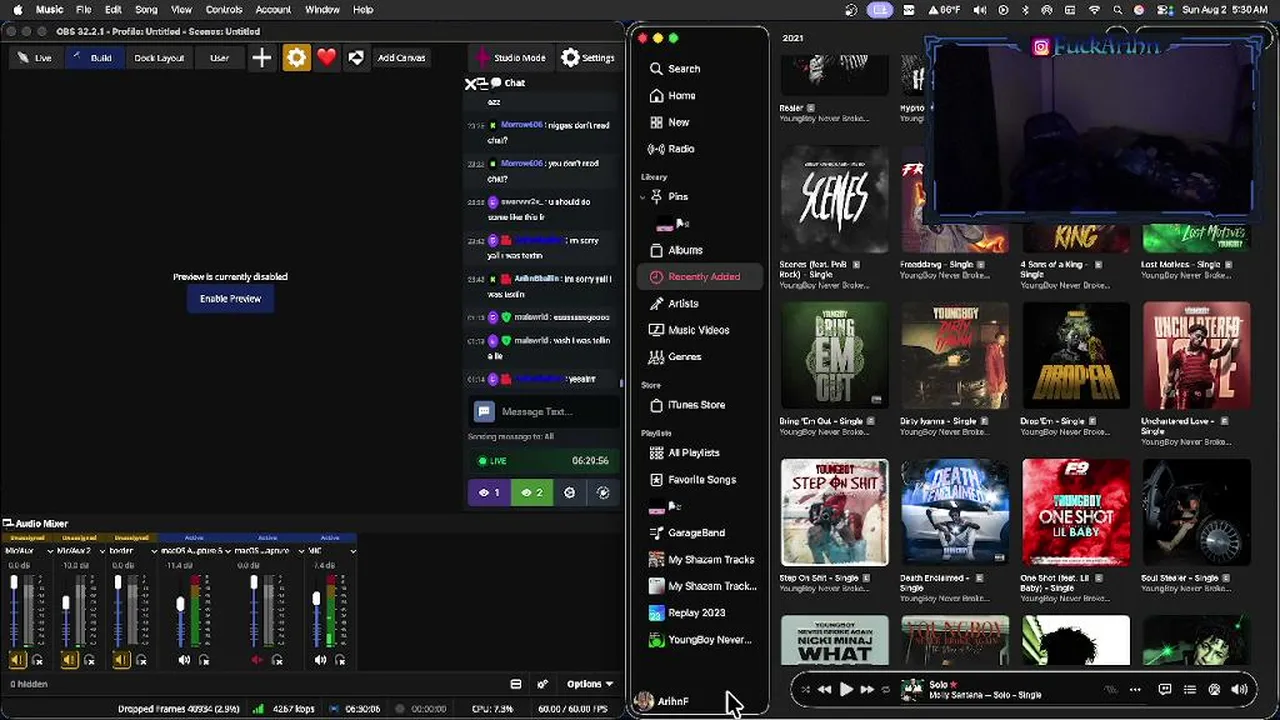This screenshot has height=720, width=1280.
Task: Open the Controls menu
Action: click(x=224, y=10)
